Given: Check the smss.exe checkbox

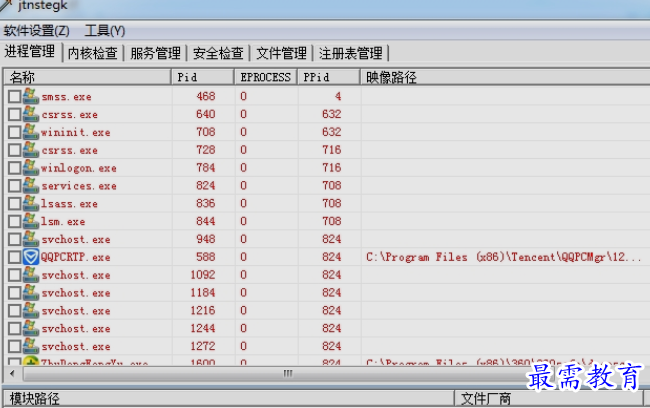Looking at the screenshot, I should coord(15,97).
